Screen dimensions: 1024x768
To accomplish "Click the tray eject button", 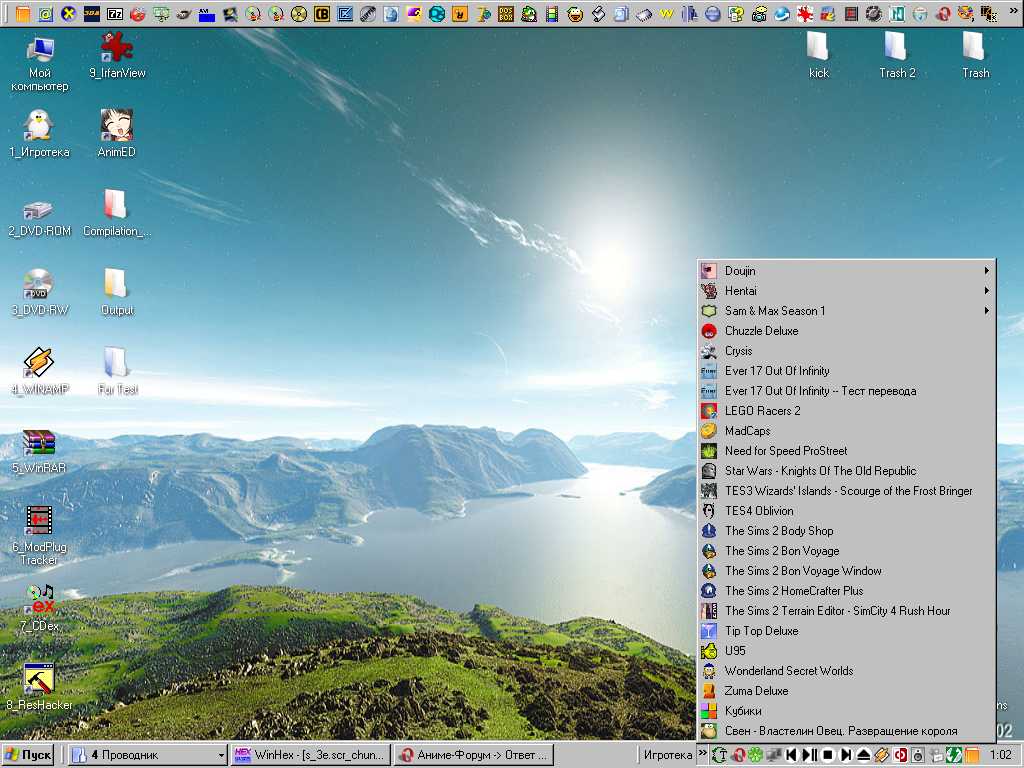I will point(863,755).
